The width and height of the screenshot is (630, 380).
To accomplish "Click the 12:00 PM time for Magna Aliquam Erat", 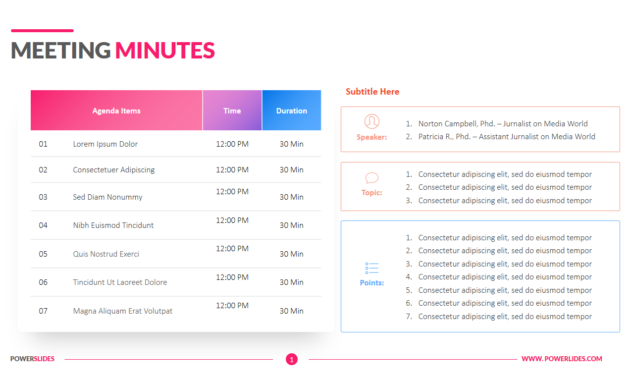I will [232, 306].
